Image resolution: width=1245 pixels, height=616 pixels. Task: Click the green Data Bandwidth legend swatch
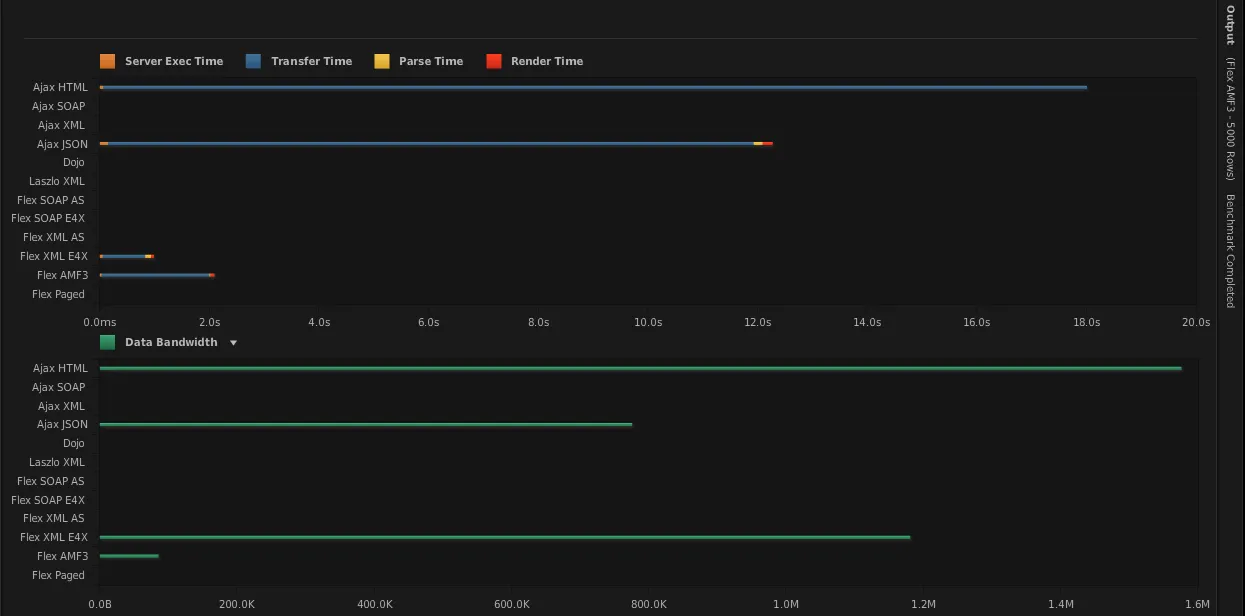click(108, 342)
